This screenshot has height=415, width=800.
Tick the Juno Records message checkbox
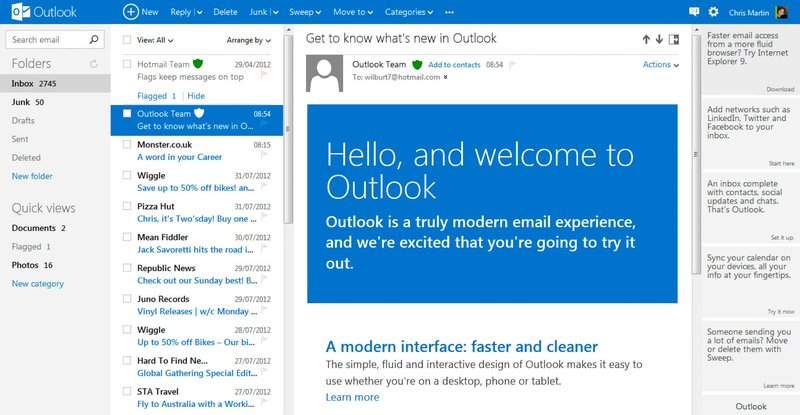pyautogui.click(x=127, y=299)
